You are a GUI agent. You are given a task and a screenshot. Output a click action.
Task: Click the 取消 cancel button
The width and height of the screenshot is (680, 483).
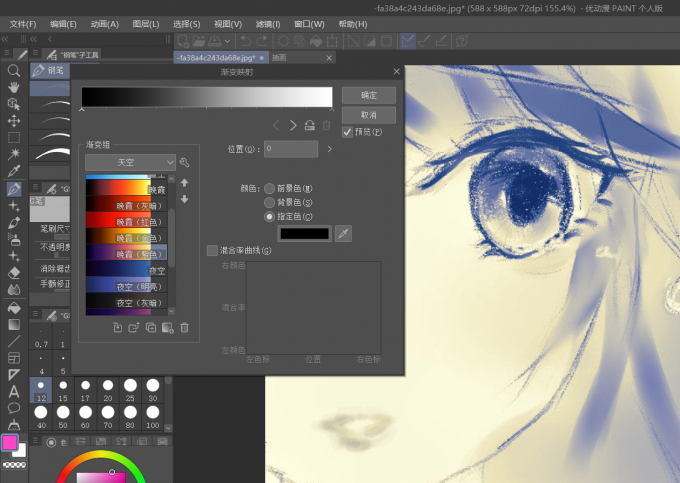pyautogui.click(x=369, y=115)
